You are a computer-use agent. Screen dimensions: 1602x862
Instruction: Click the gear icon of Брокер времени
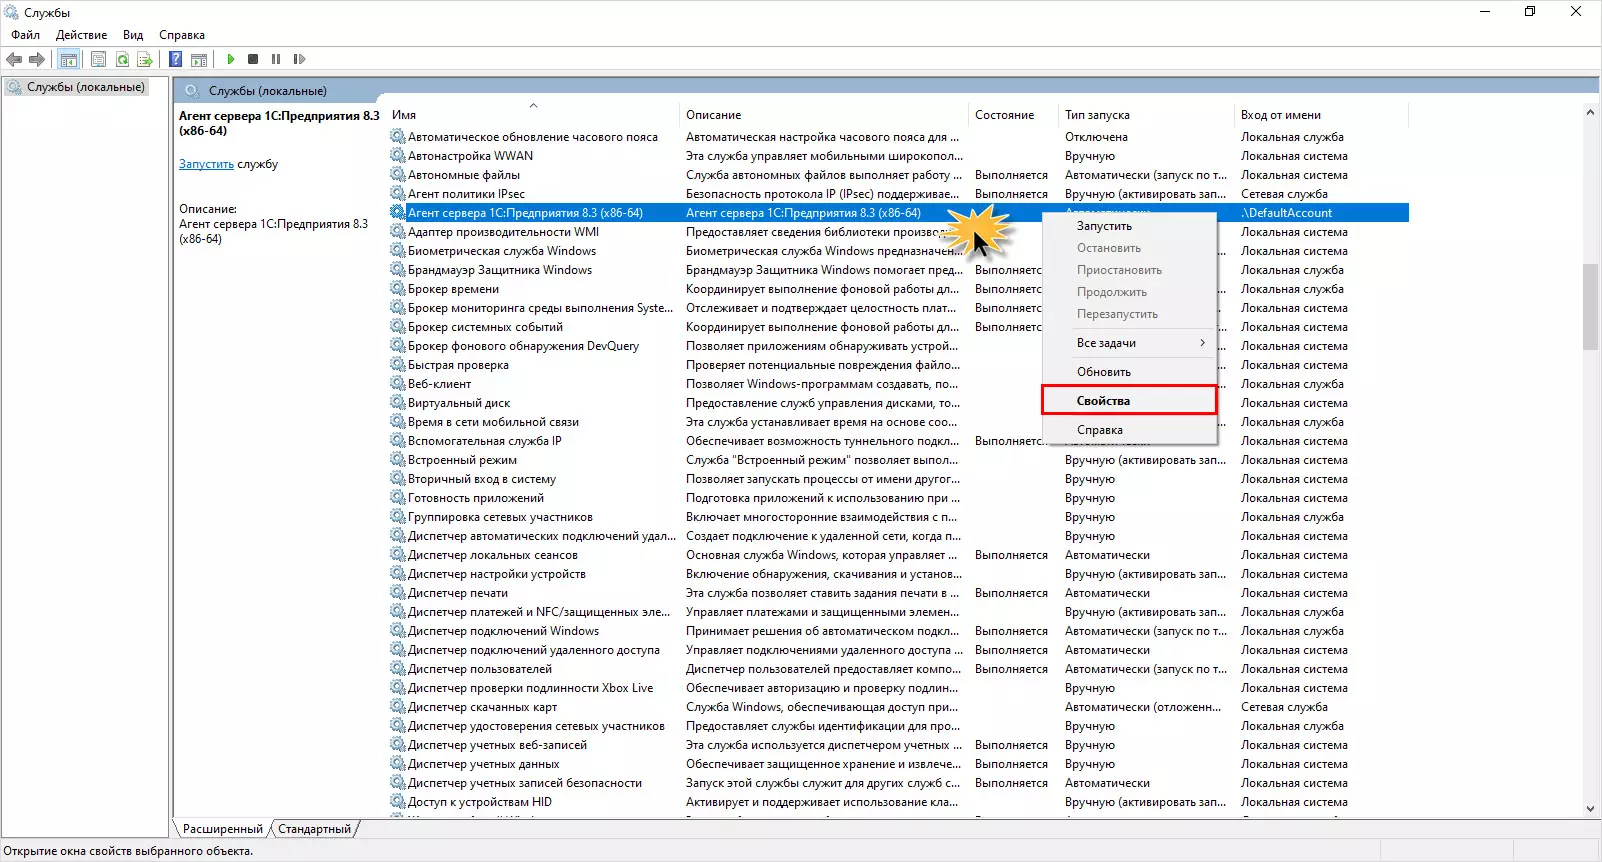tap(398, 289)
